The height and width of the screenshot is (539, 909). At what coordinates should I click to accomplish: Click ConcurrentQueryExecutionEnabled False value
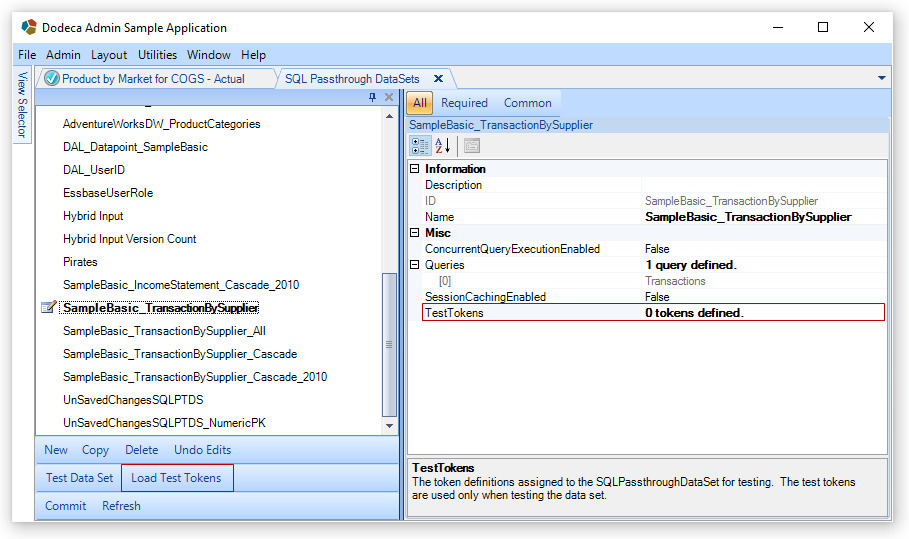pos(763,249)
